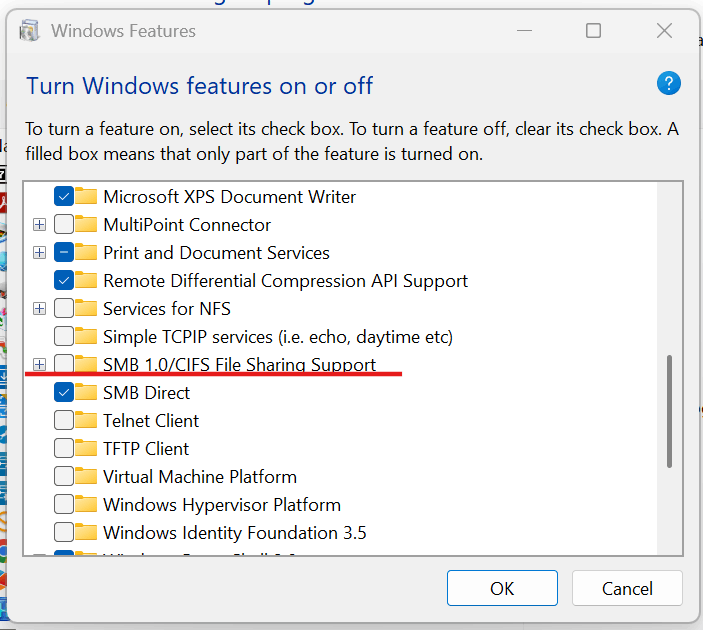Maximize the Windows Features window

[593, 30]
